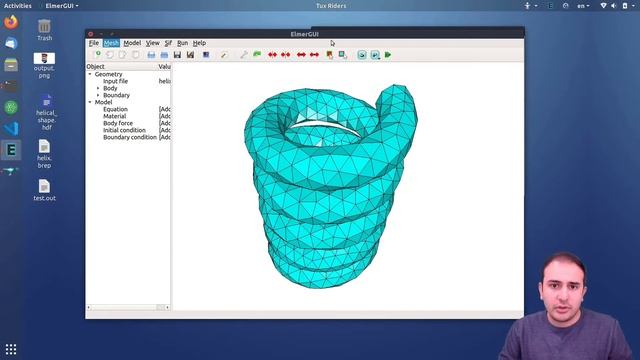Click the Unify edge red arrows icon
The image size is (640, 360).
[x=314, y=55]
